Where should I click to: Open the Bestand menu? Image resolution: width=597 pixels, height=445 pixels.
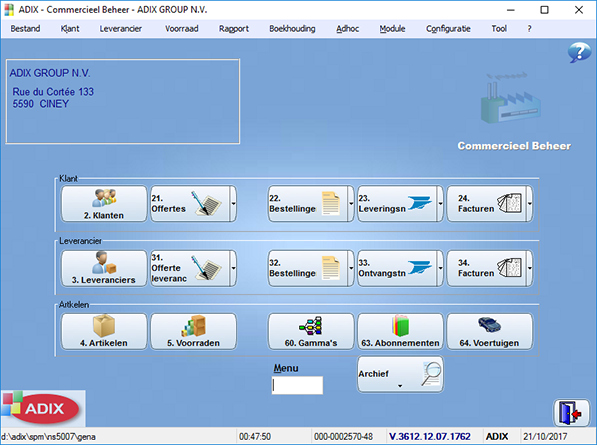point(25,29)
